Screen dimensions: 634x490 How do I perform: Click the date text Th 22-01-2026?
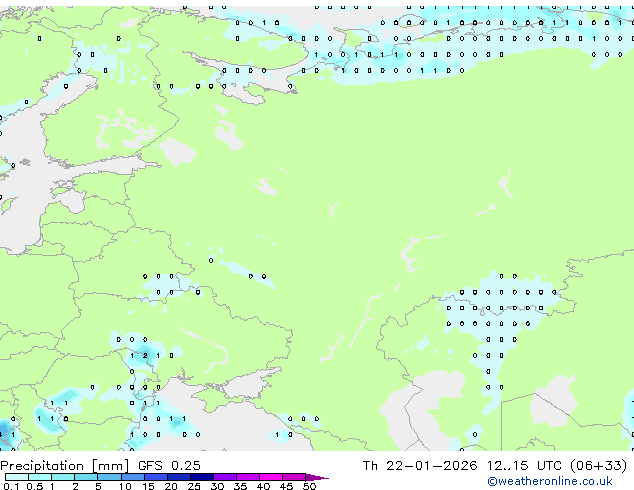pos(420,466)
